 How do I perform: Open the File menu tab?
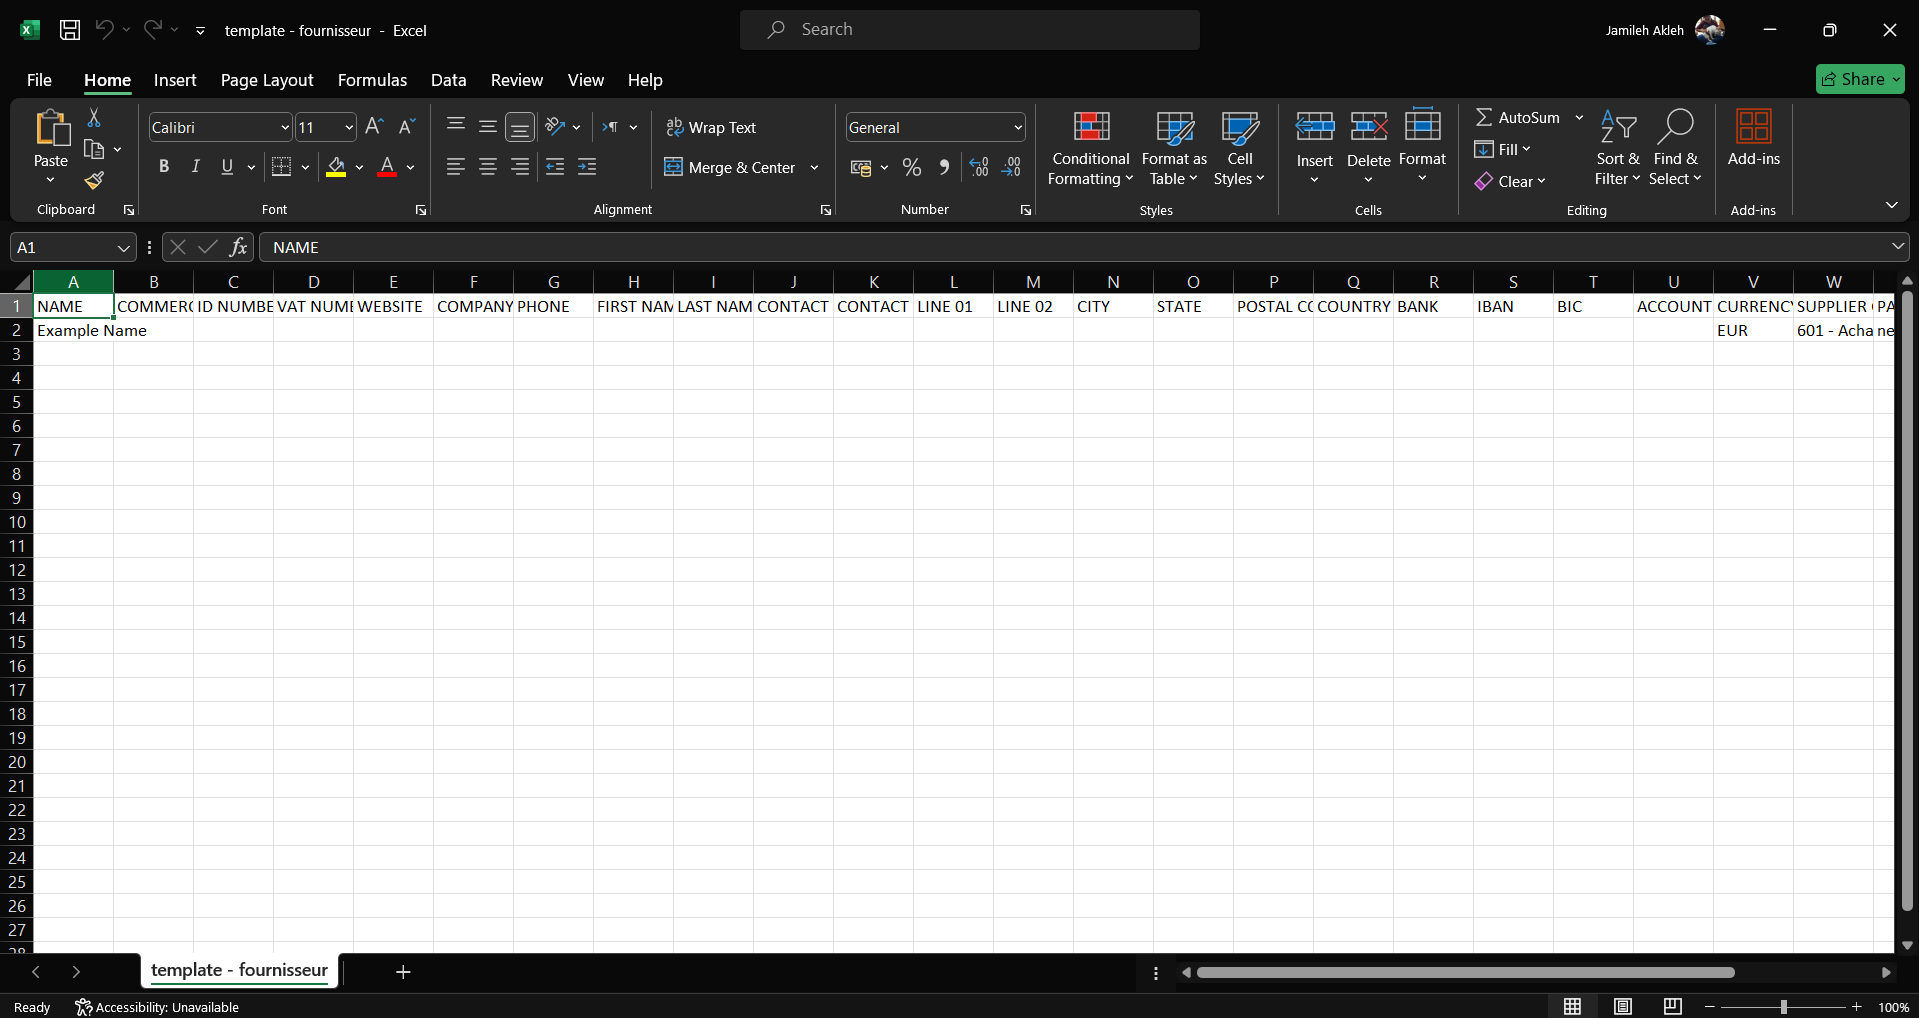coord(39,80)
